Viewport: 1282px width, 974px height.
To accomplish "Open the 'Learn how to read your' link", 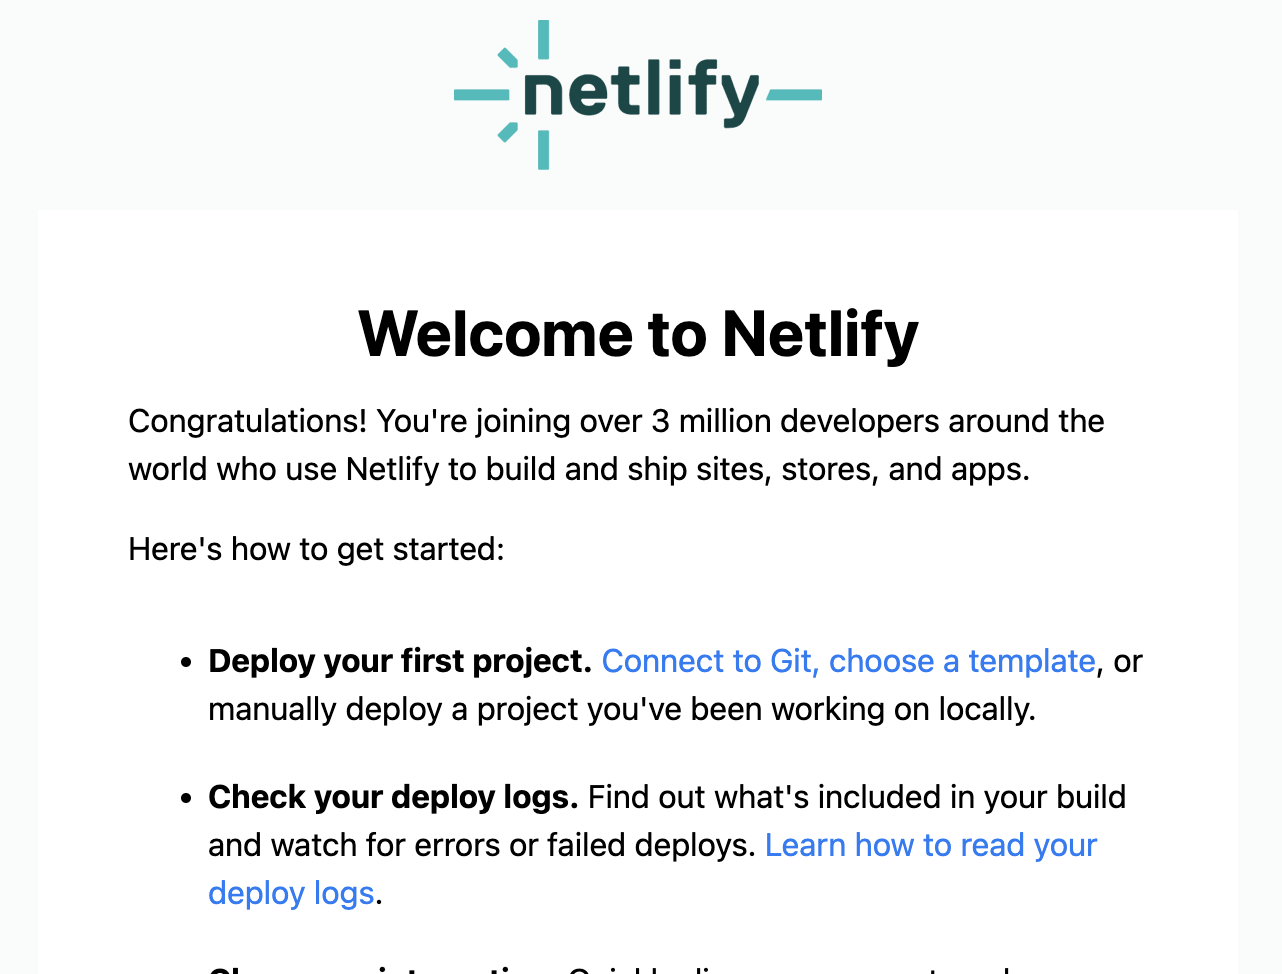I will pyautogui.click(x=931, y=845).
